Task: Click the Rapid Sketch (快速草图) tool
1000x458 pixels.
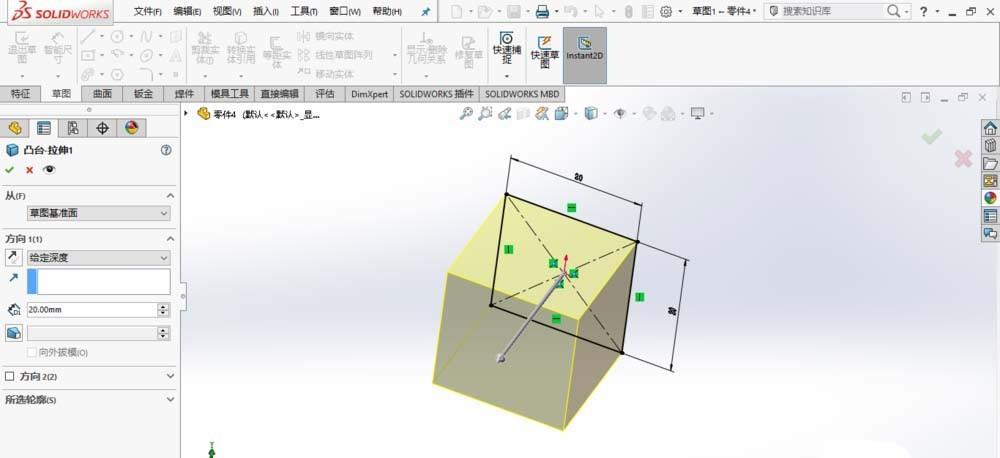Action: 544,52
